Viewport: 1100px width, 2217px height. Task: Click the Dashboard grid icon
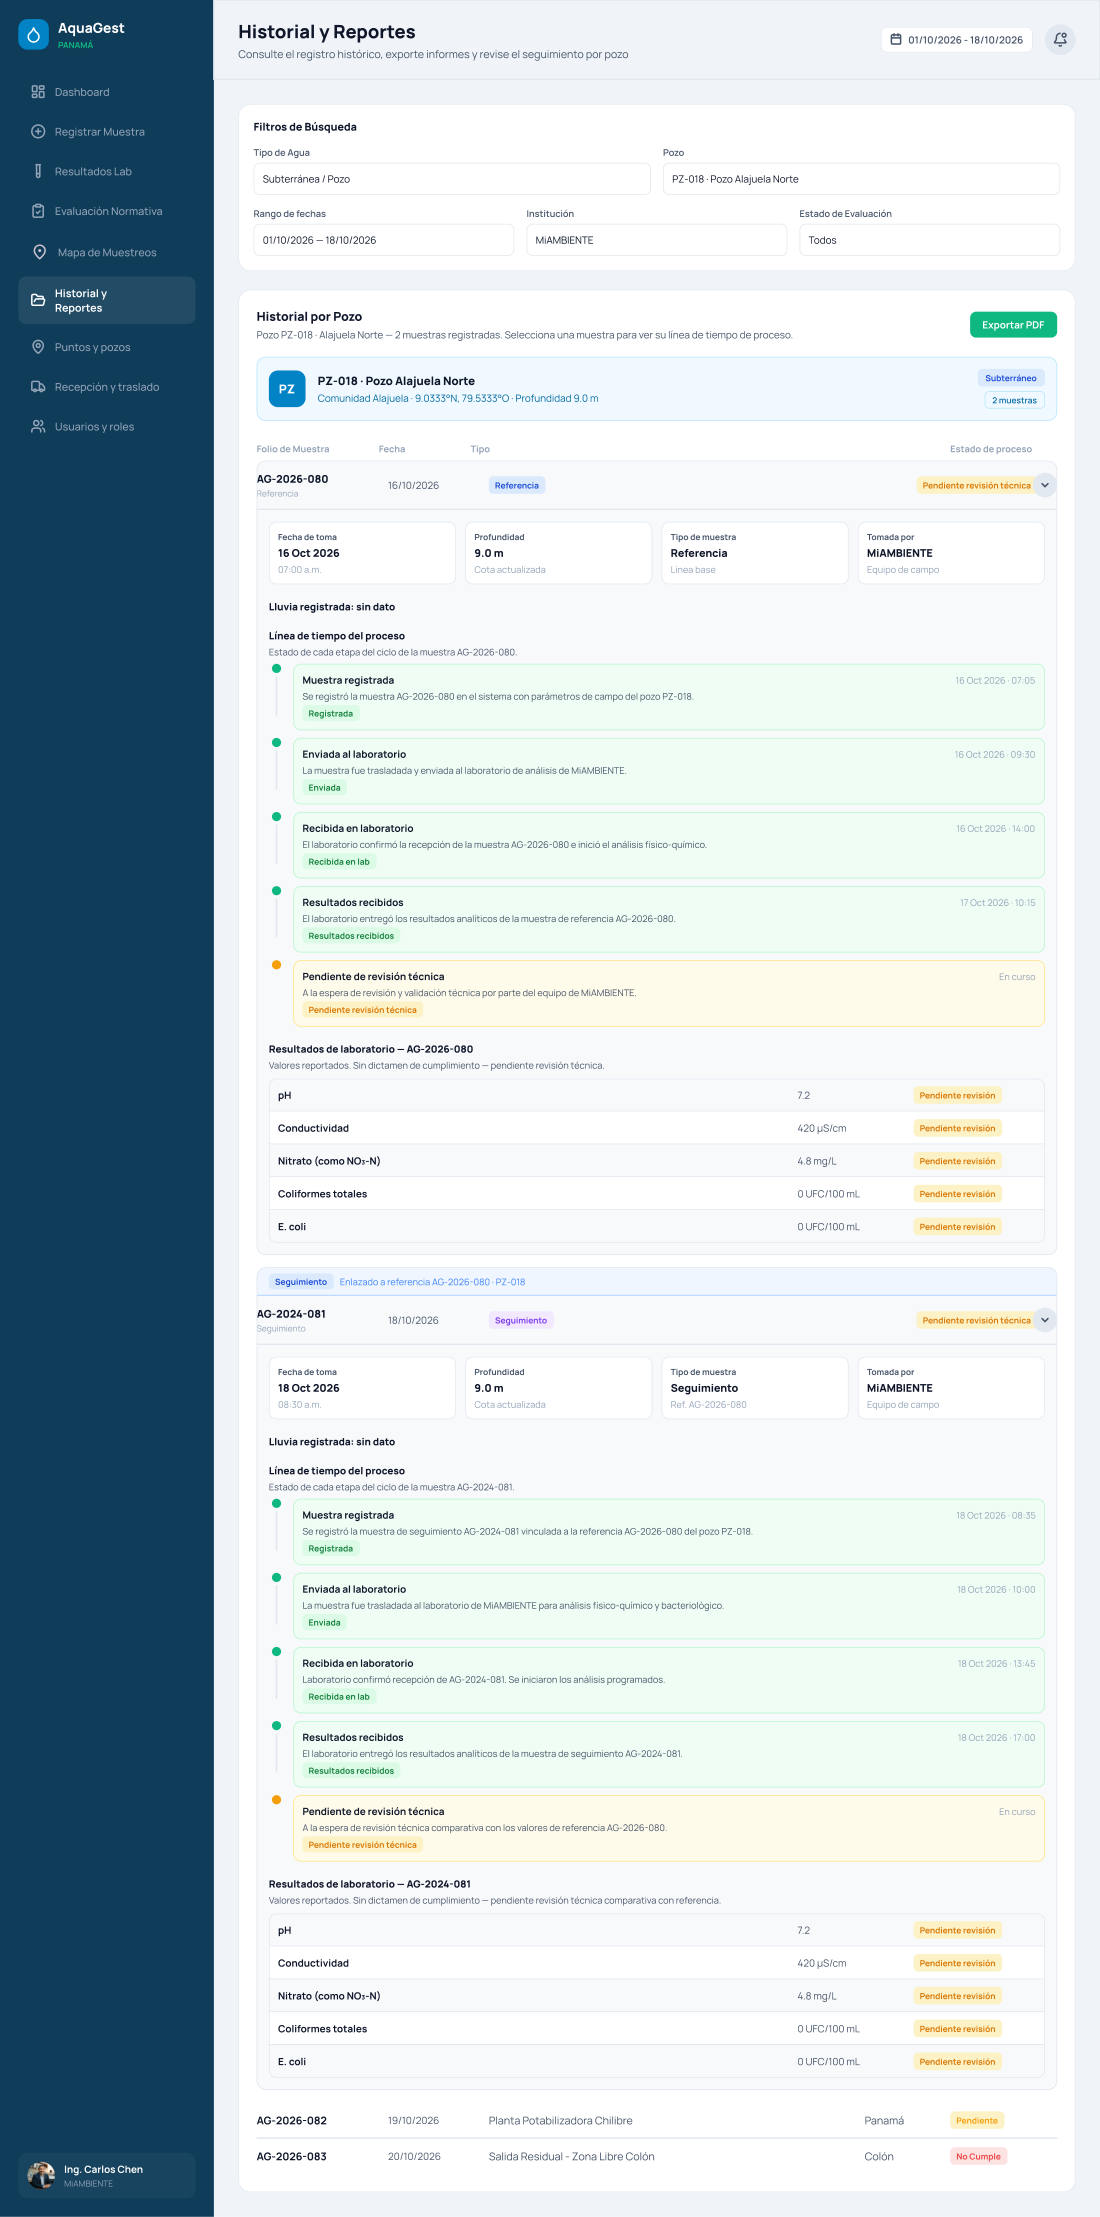click(38, 92)
